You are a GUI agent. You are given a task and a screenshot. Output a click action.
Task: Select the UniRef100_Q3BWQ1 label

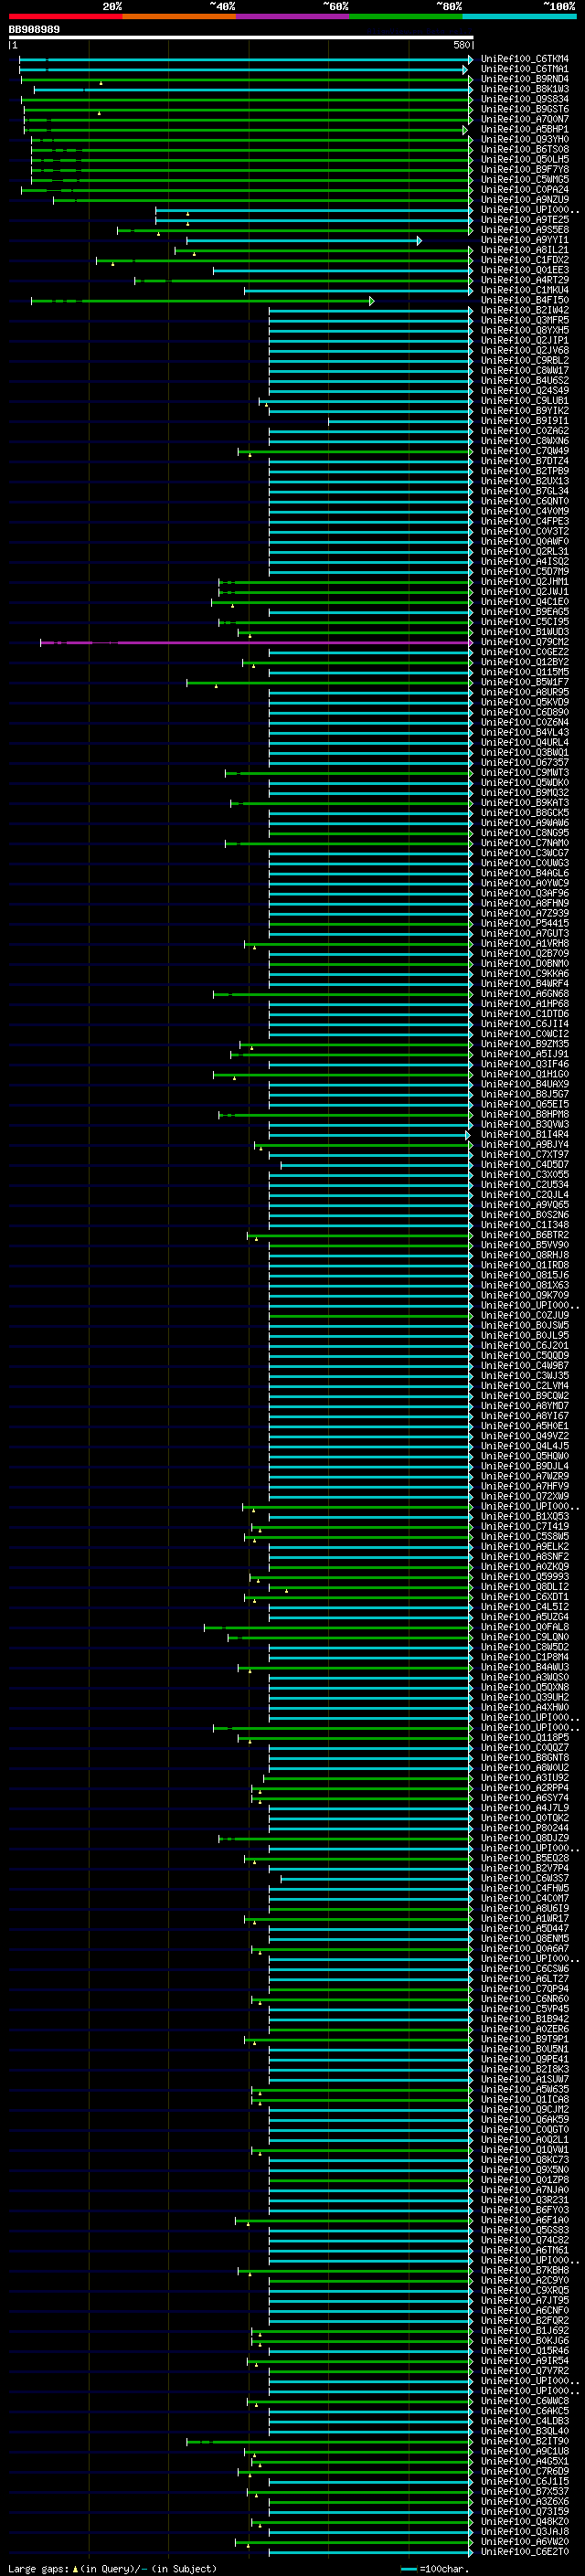[x=525, y=752]
